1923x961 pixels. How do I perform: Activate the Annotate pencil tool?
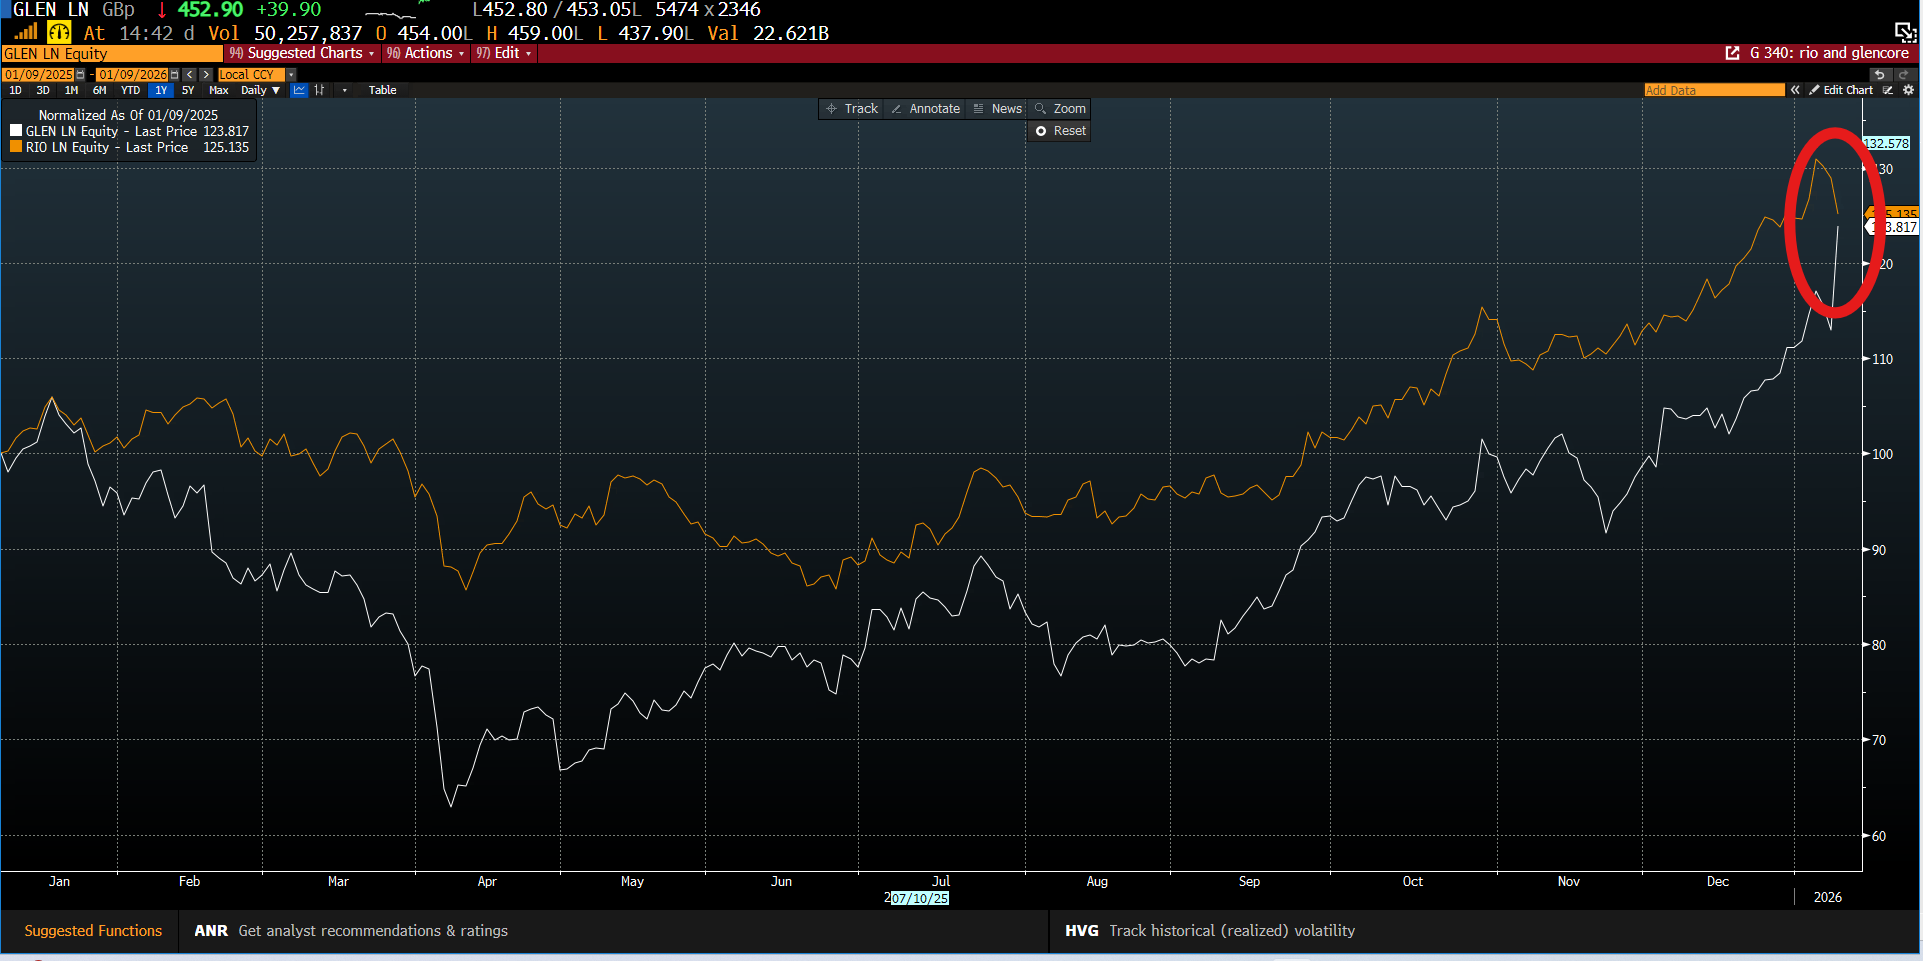pos(925,109)
